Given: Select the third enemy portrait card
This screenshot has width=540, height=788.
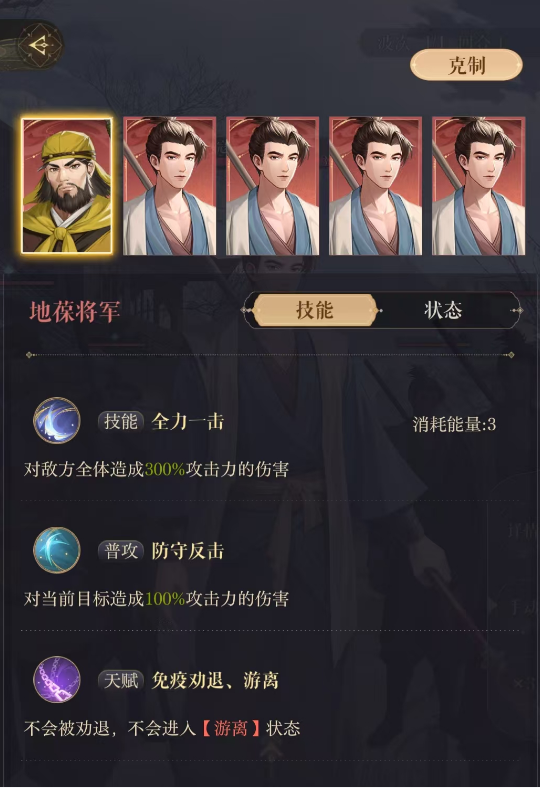Looking at the screenshot, I should pos(273,185).
